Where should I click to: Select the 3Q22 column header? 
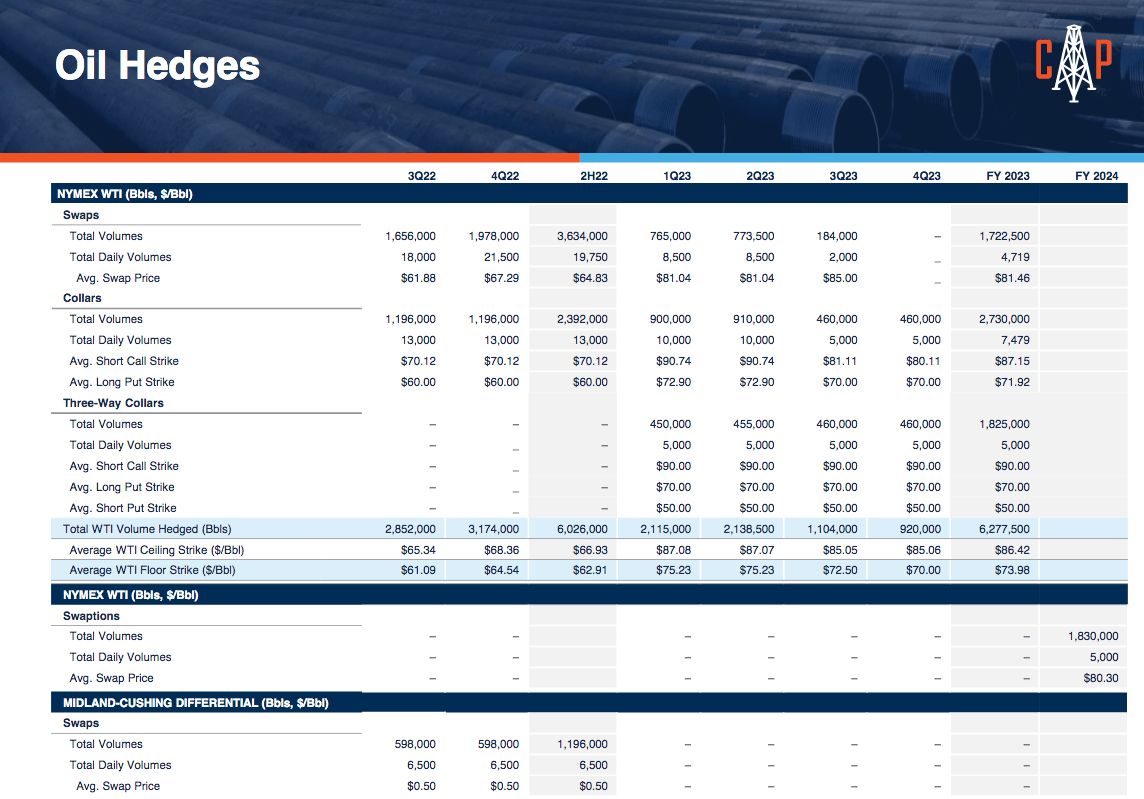pyautogui.click(x=422, y=175)
